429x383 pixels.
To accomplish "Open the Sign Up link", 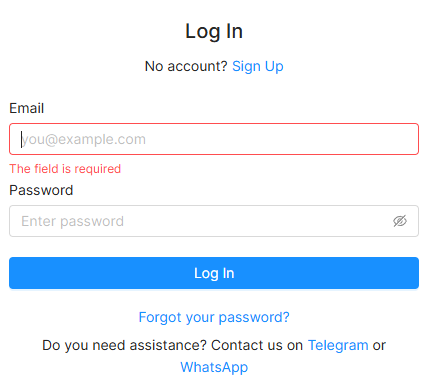I will (x=258, y=66).
